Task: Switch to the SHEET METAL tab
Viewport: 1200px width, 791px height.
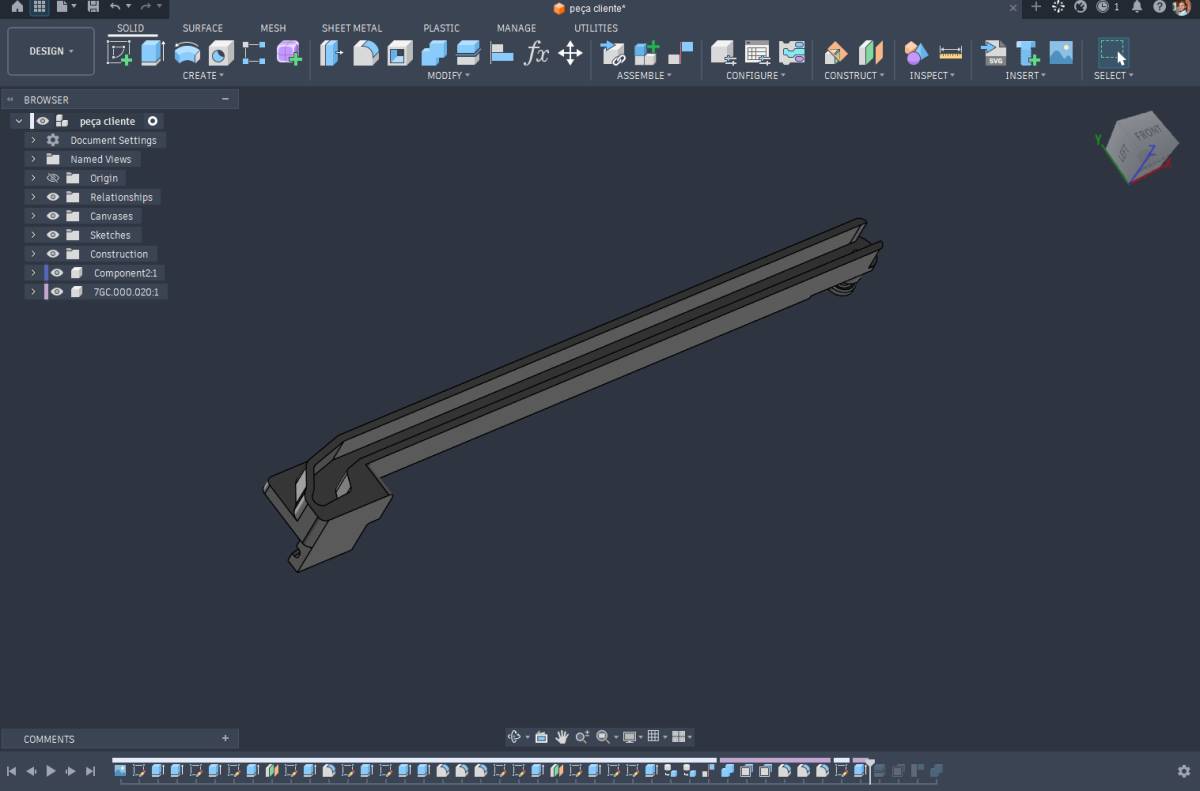Action: (x=352, y=28)
